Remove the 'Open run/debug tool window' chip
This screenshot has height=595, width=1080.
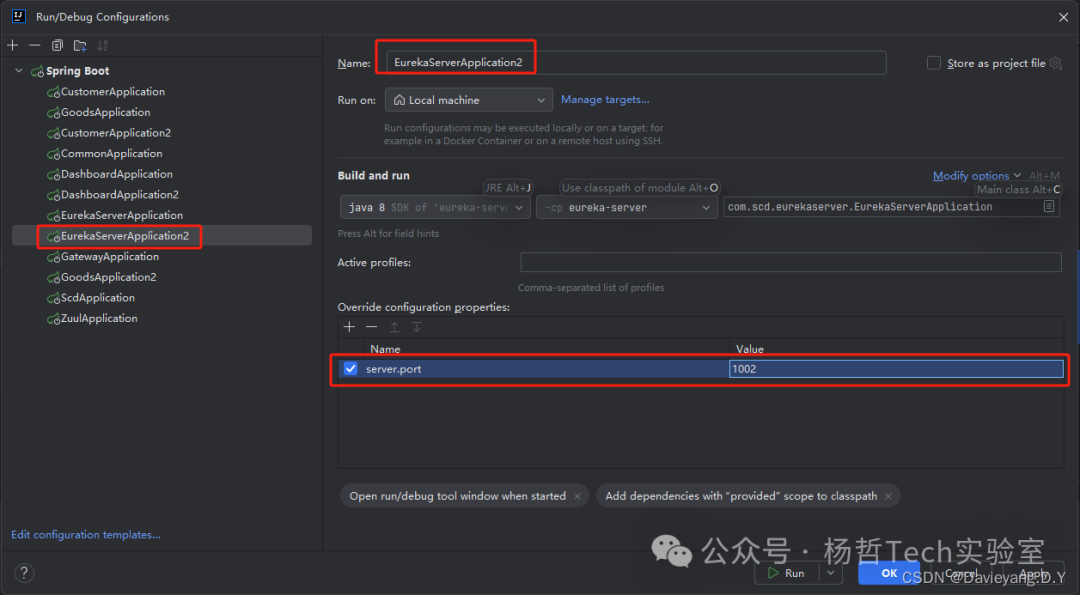tap(579, 496)
